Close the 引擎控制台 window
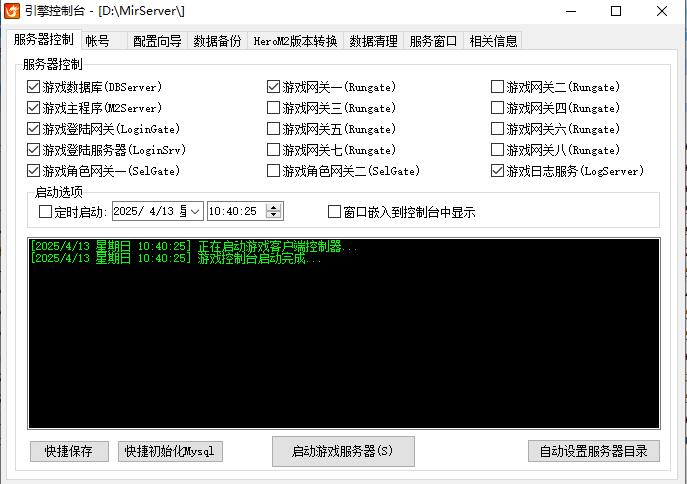Image resolution: width=687 pixels, height=484 pixels. pyautogui.click(x=662, y=11)
